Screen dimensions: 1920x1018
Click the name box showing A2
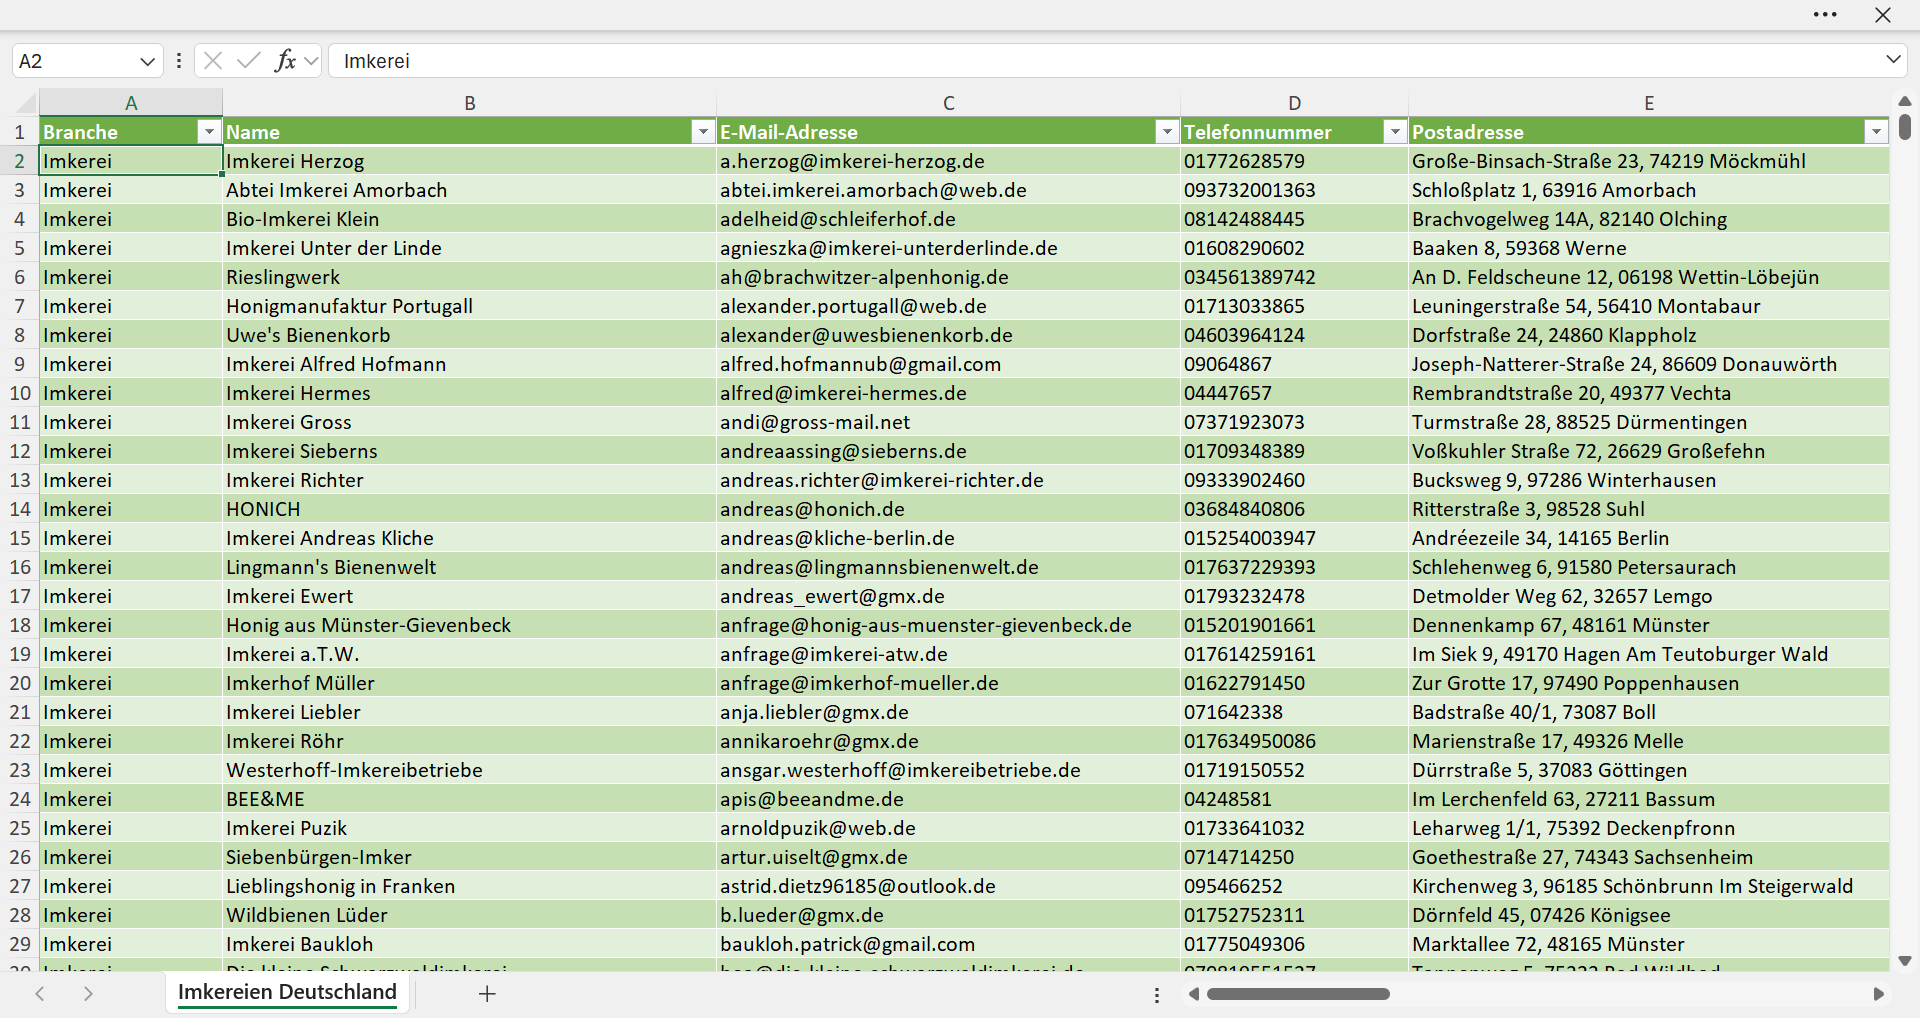tap(75, 61)
